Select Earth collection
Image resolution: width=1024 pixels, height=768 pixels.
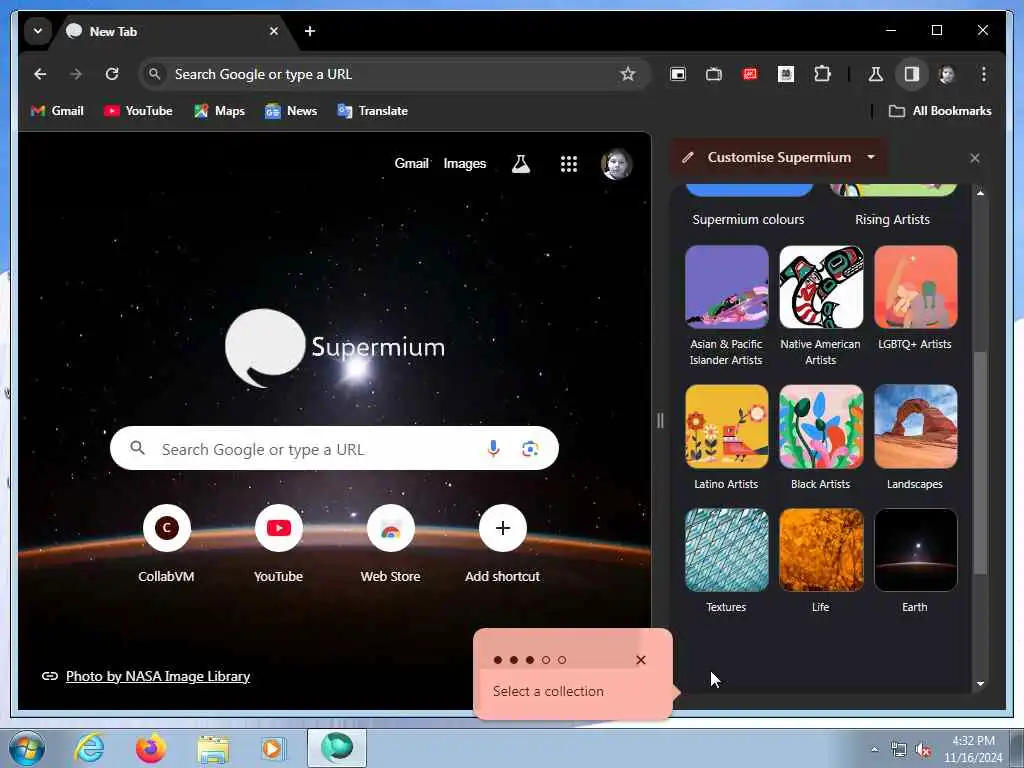pos(916,561)
